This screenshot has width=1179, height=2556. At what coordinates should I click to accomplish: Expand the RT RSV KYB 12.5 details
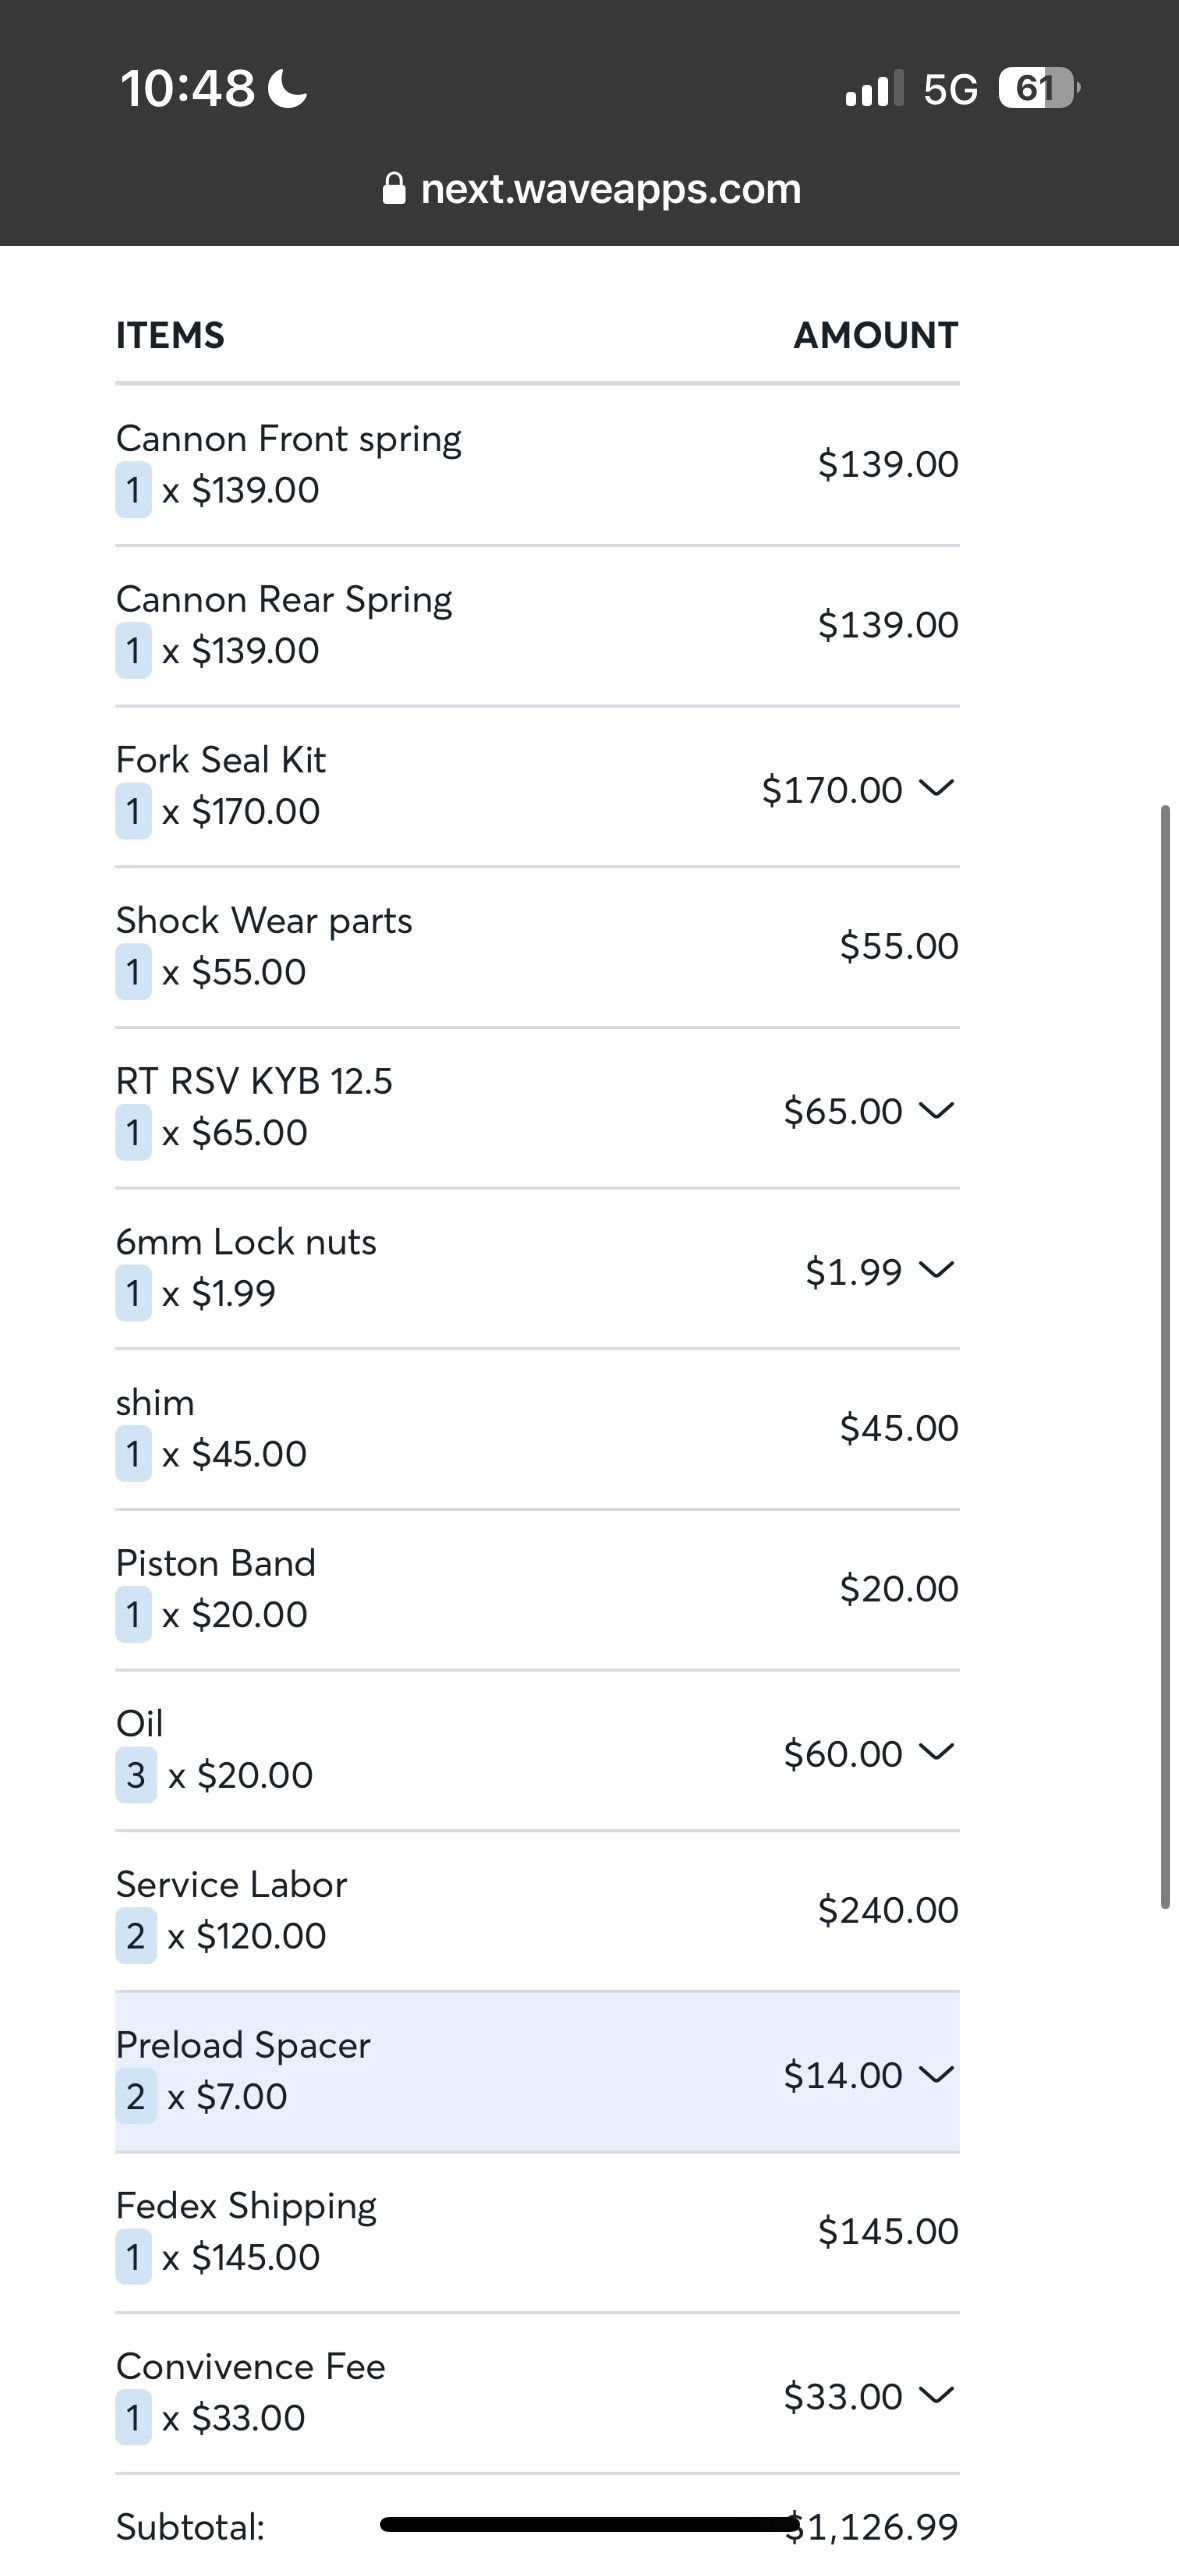(x=936, y=1110)
